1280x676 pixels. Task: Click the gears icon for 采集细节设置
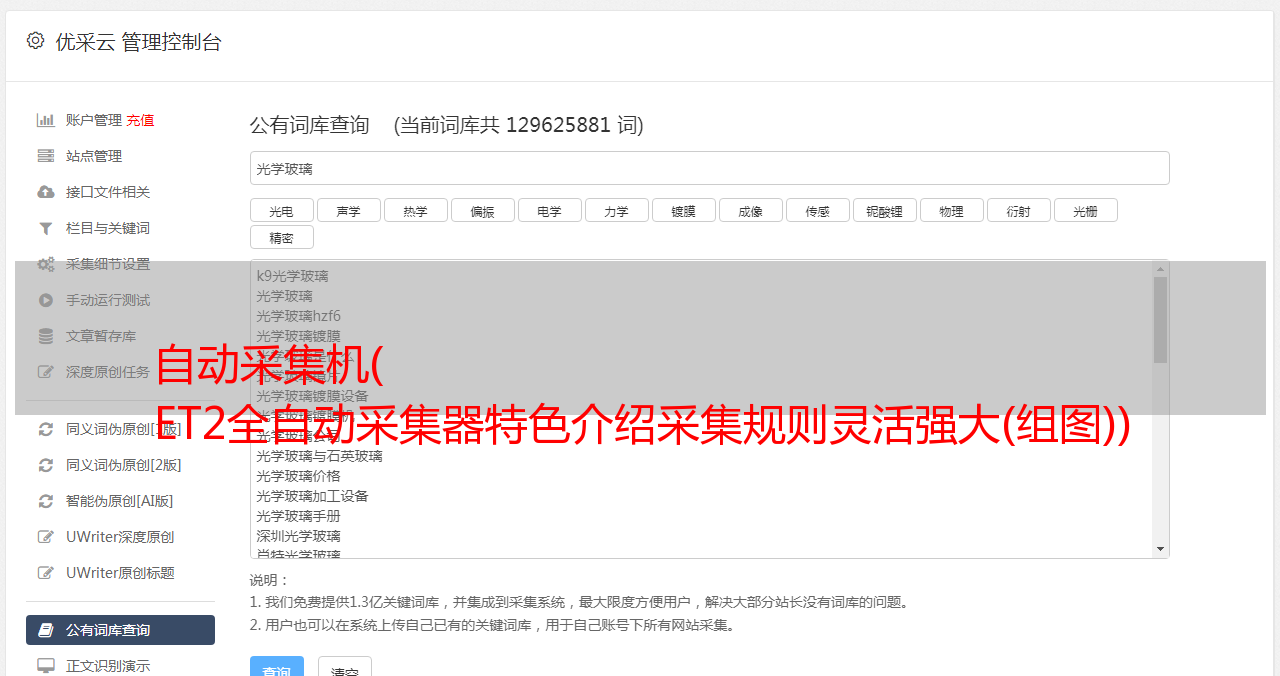click(46, 264)
